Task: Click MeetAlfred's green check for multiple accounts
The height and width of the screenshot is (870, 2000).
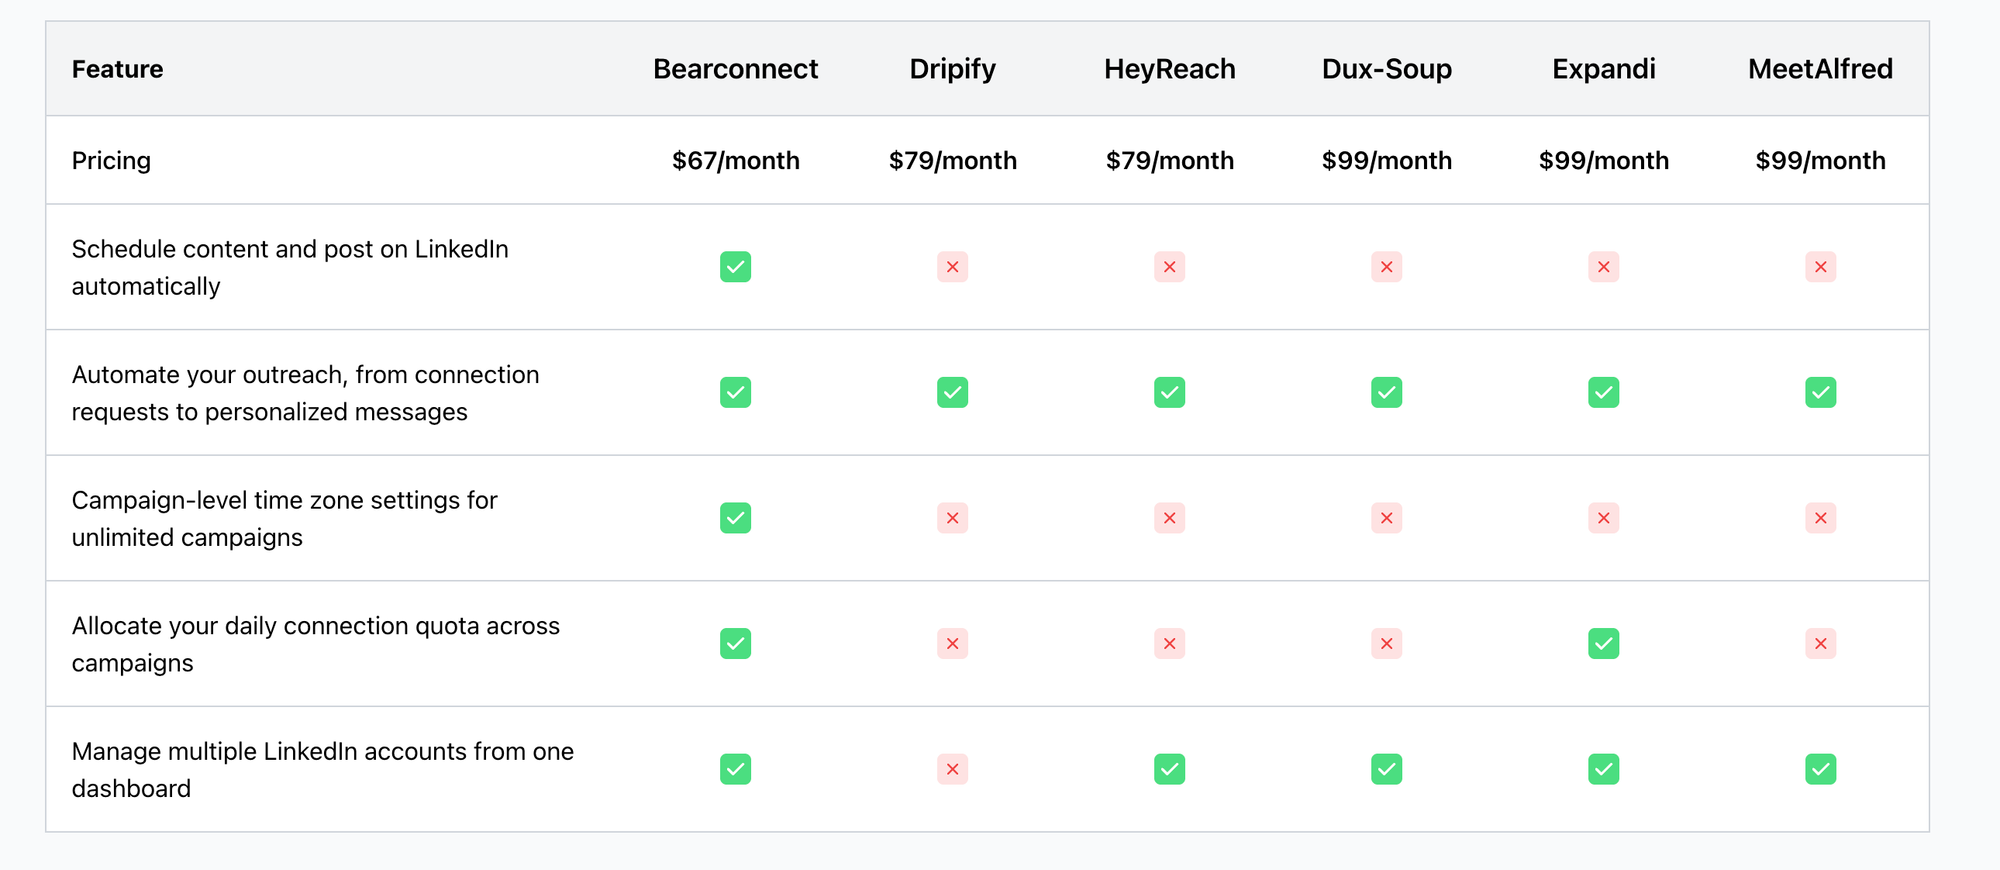Action: click(1820, 769)
